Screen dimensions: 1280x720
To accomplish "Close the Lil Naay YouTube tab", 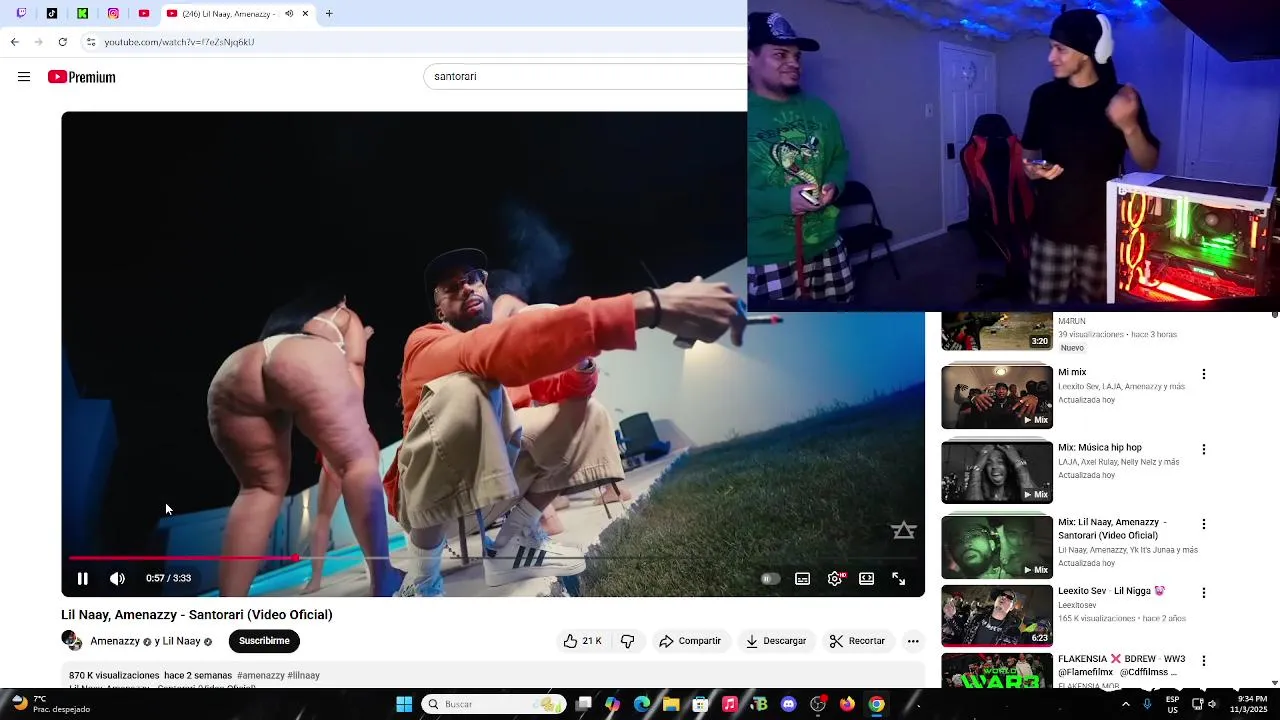I will [306, 14].
